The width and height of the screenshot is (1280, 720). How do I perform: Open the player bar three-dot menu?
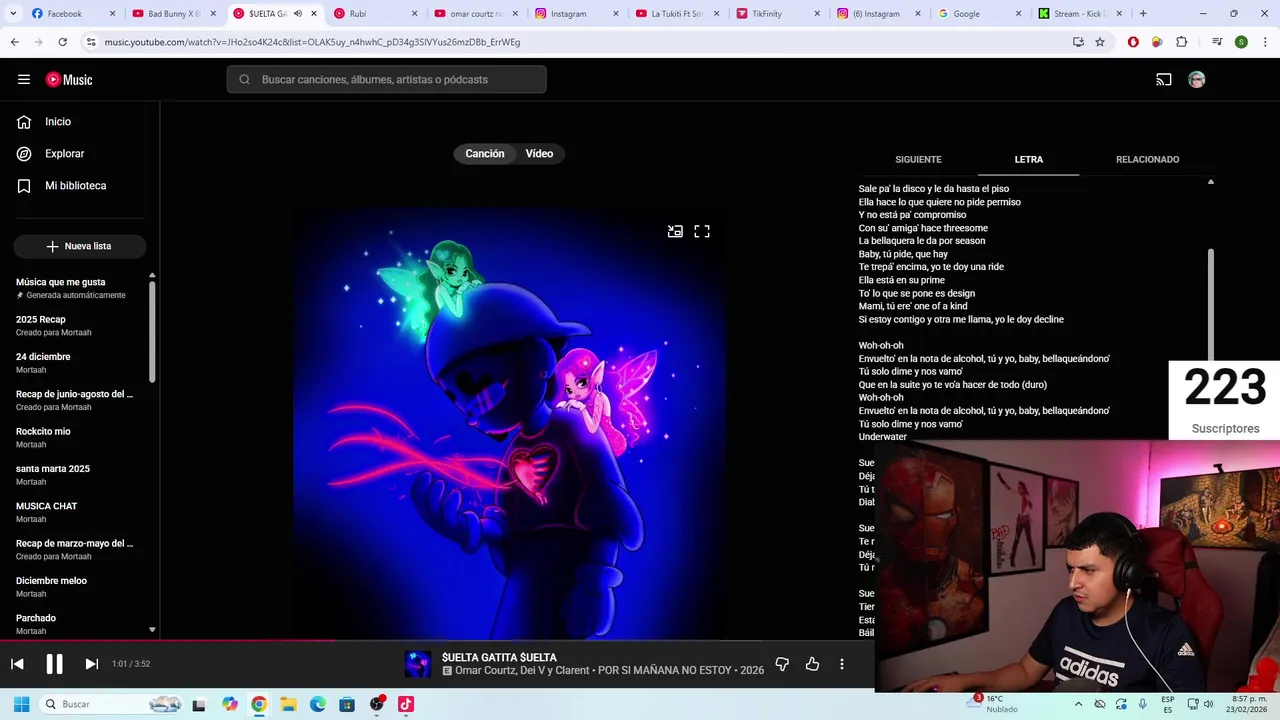(x=842, y=664)
